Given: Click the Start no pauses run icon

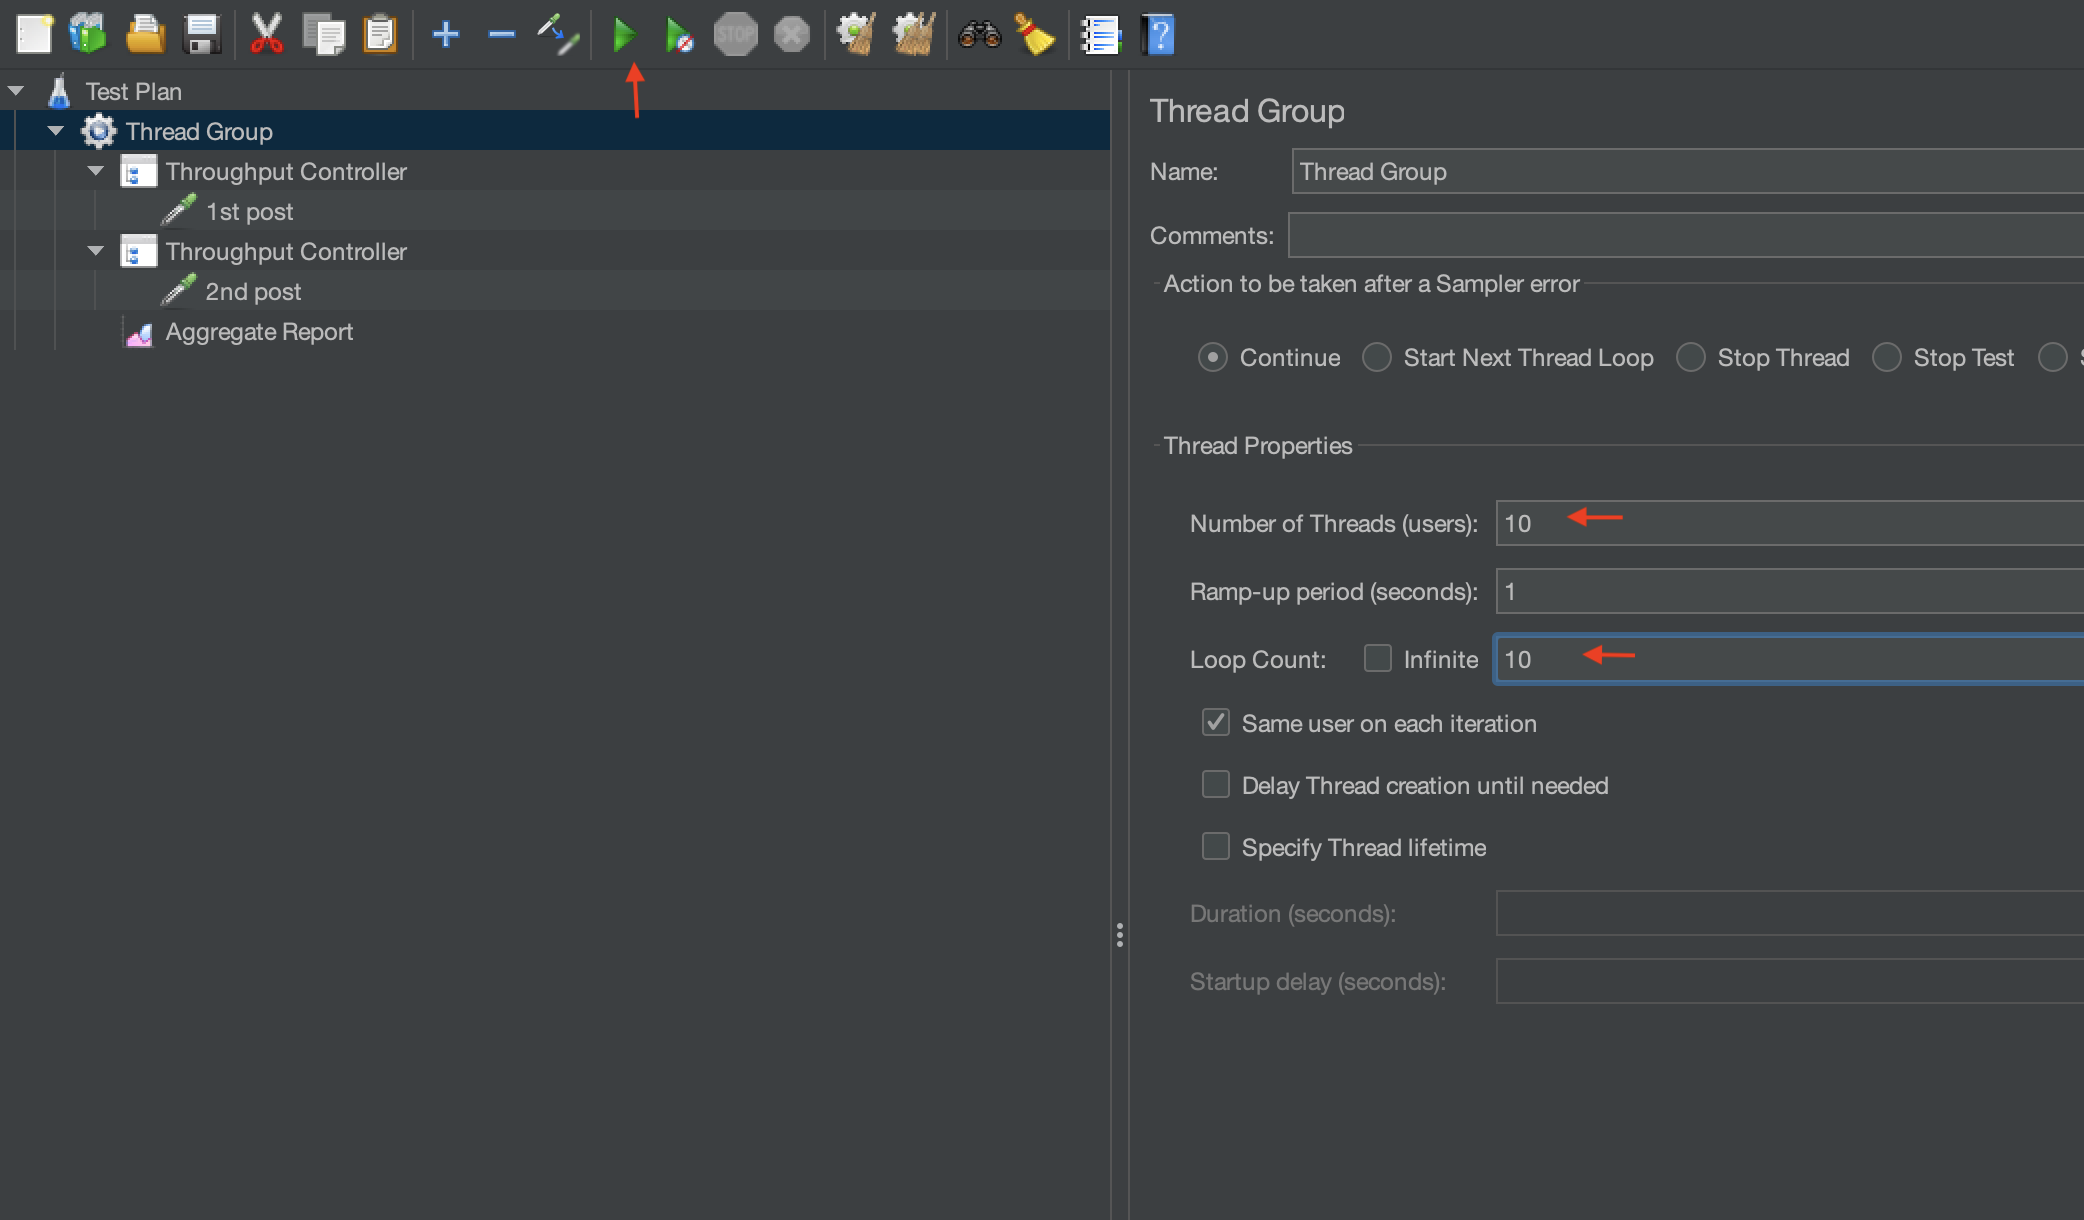Looking at the screenshot, I should point(679,34).
